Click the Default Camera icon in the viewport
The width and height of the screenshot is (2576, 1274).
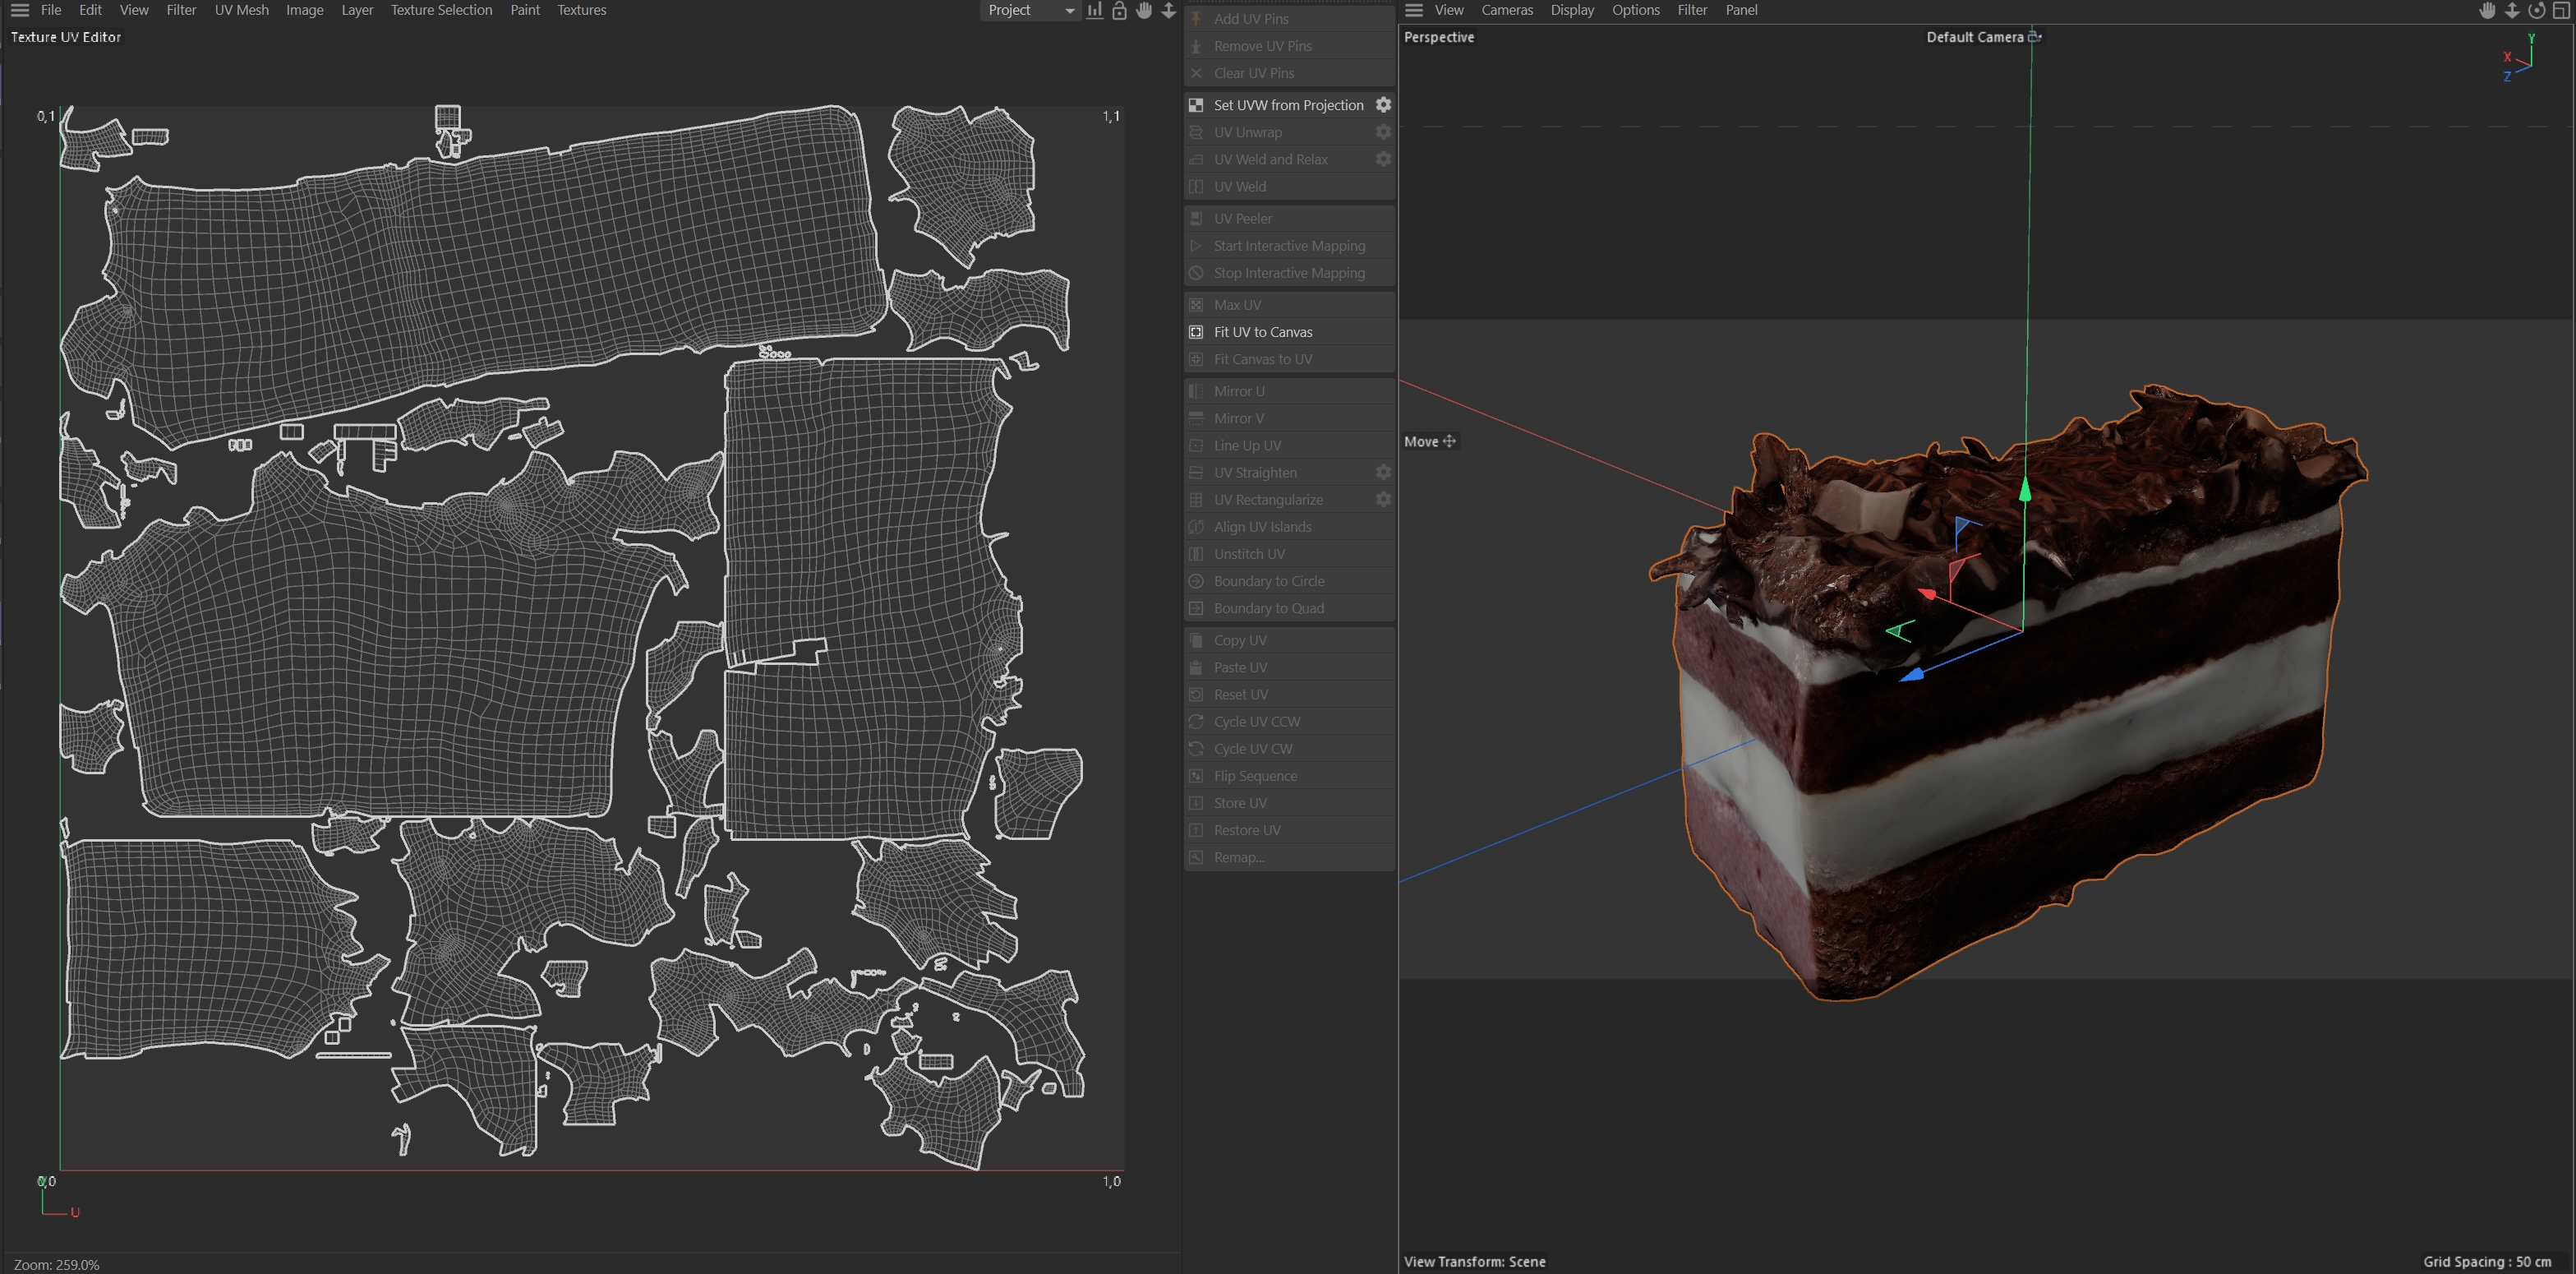click(x=2034, y=37)
